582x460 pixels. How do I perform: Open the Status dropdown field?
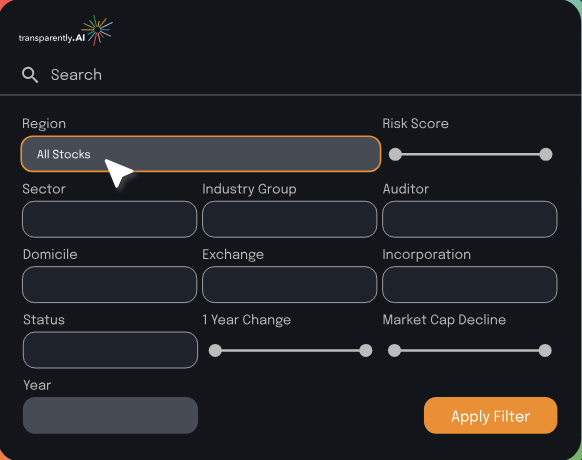click(x=110, y=350)
